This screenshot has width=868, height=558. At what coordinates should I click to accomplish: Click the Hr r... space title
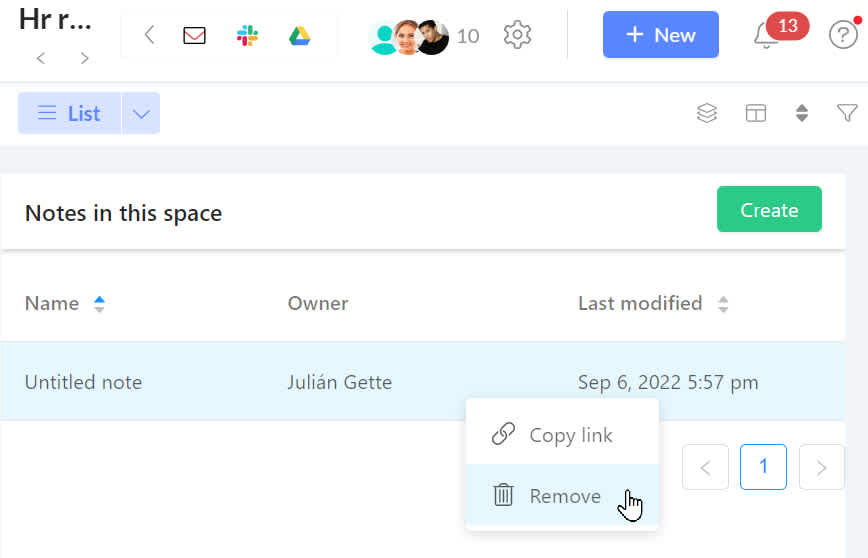(x=55, y=20)
